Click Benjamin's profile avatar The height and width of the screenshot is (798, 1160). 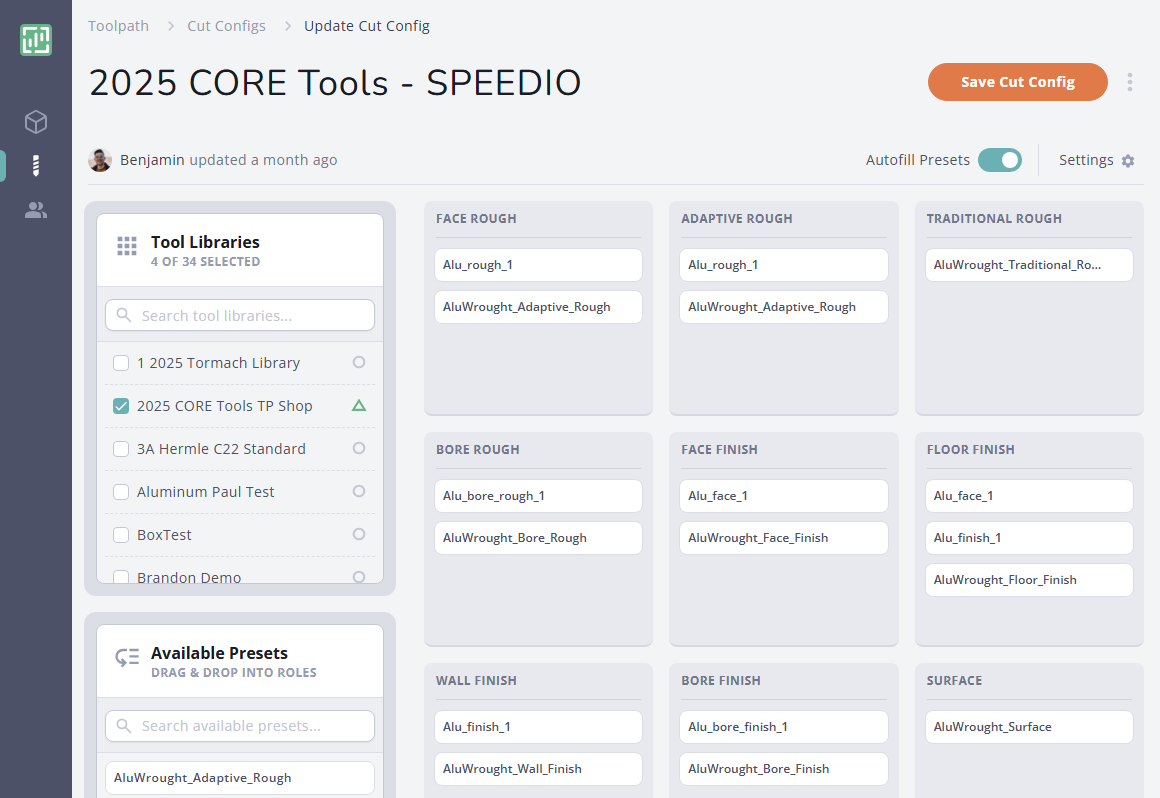coord(100,160)
